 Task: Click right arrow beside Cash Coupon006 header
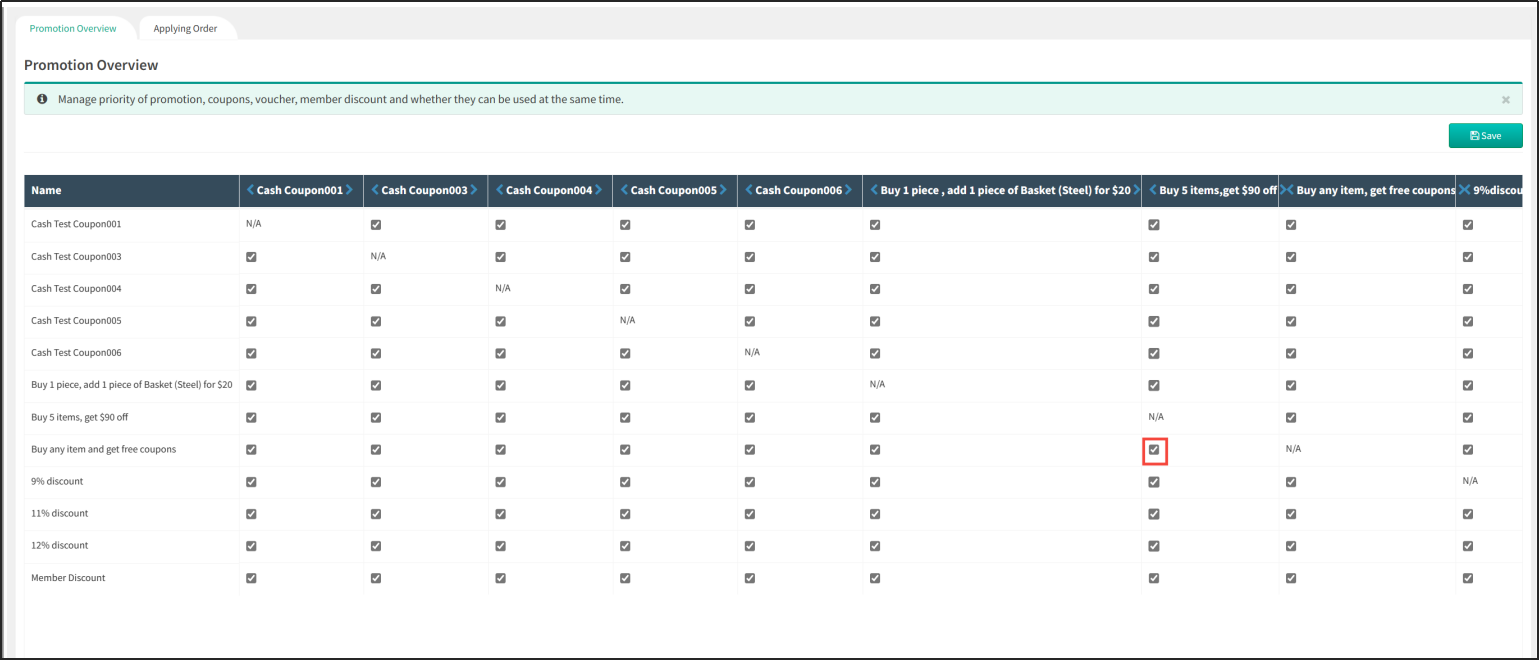[x=848, y=190]
